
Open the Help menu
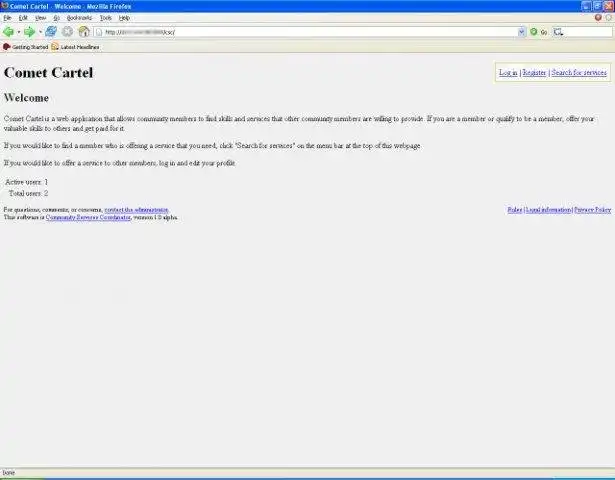[x=124, y=18]
